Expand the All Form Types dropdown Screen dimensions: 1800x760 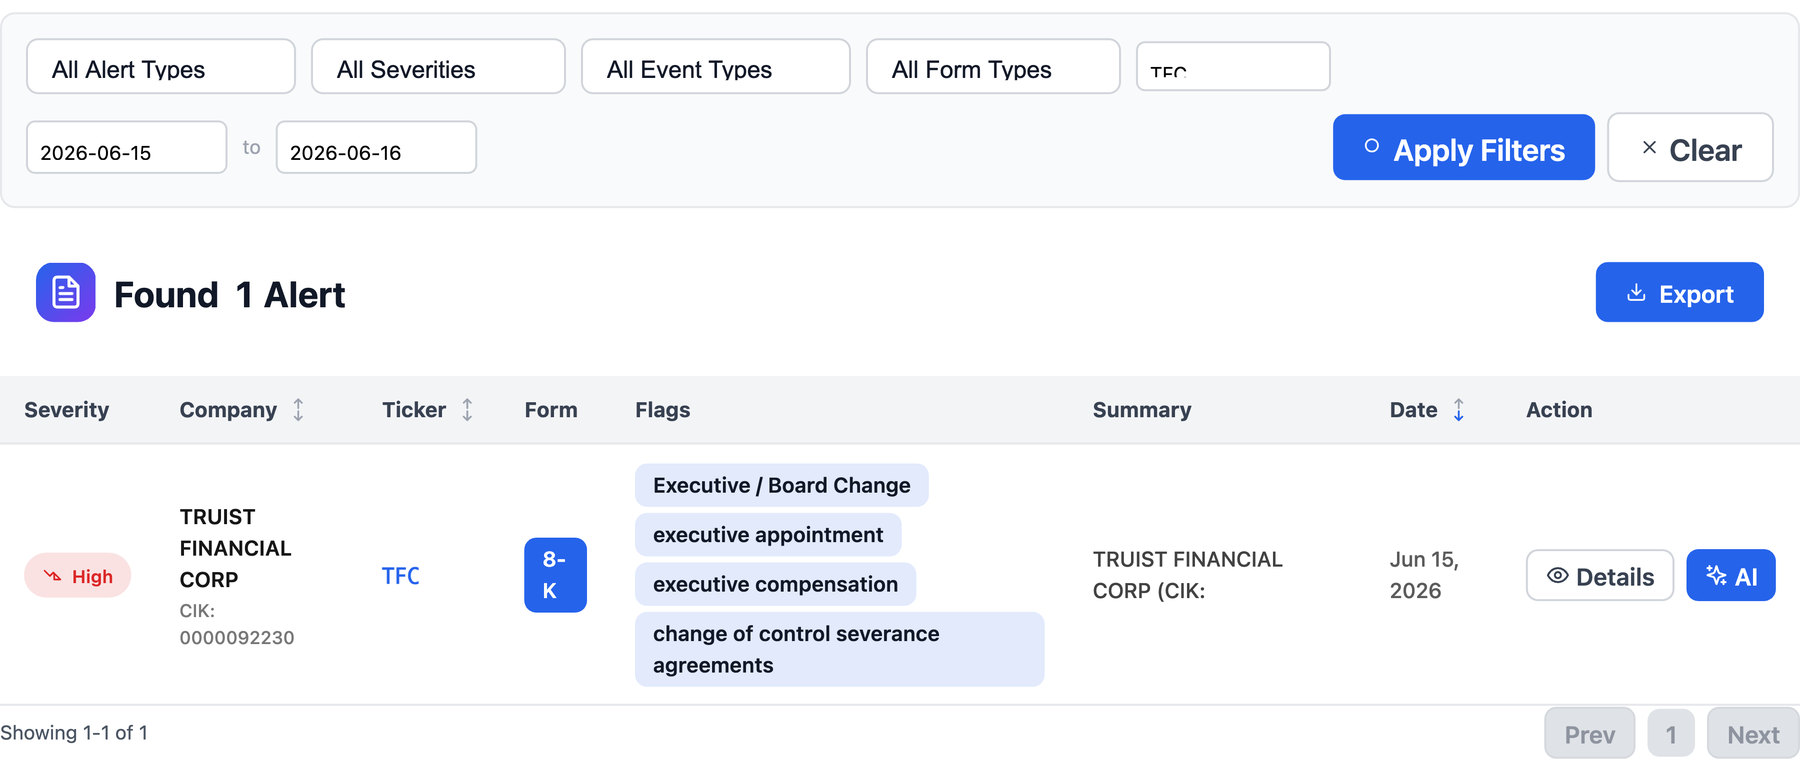(993, 67)
